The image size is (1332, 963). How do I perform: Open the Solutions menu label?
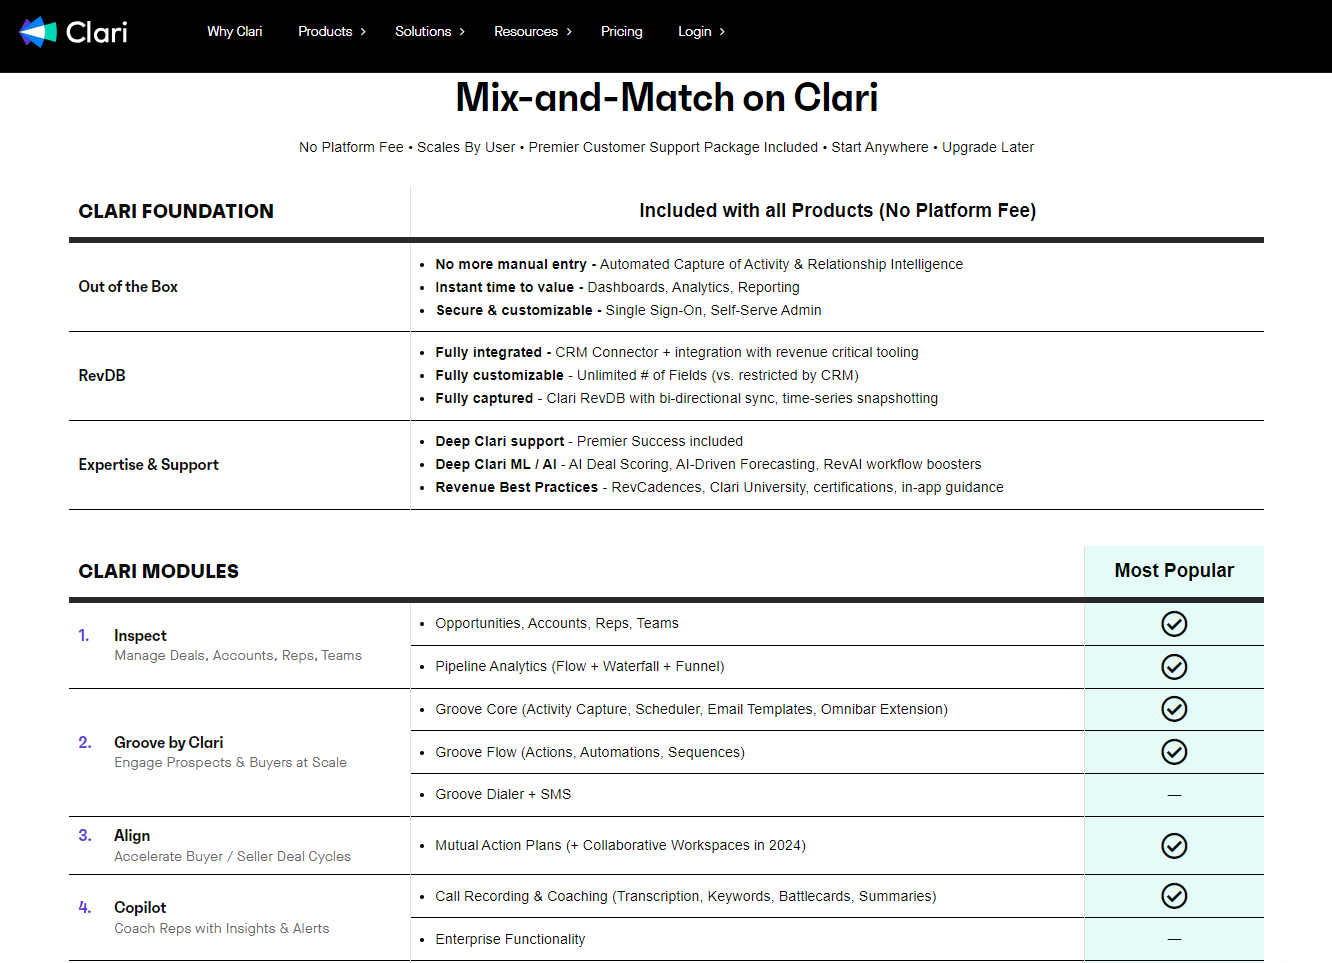tap(423, 32)
